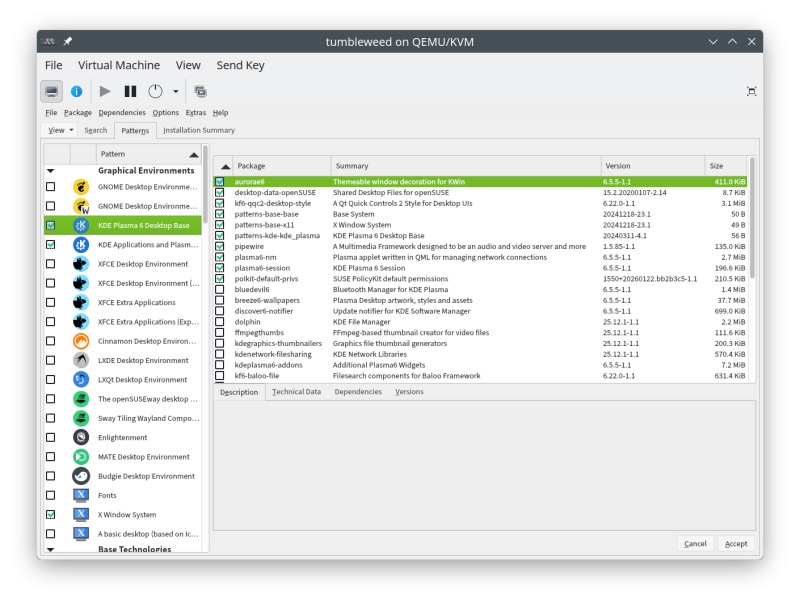Sort by the Pattern column header
Image resolution: width=800 pixels, height=603 pixels.
[x=148, y=154]
